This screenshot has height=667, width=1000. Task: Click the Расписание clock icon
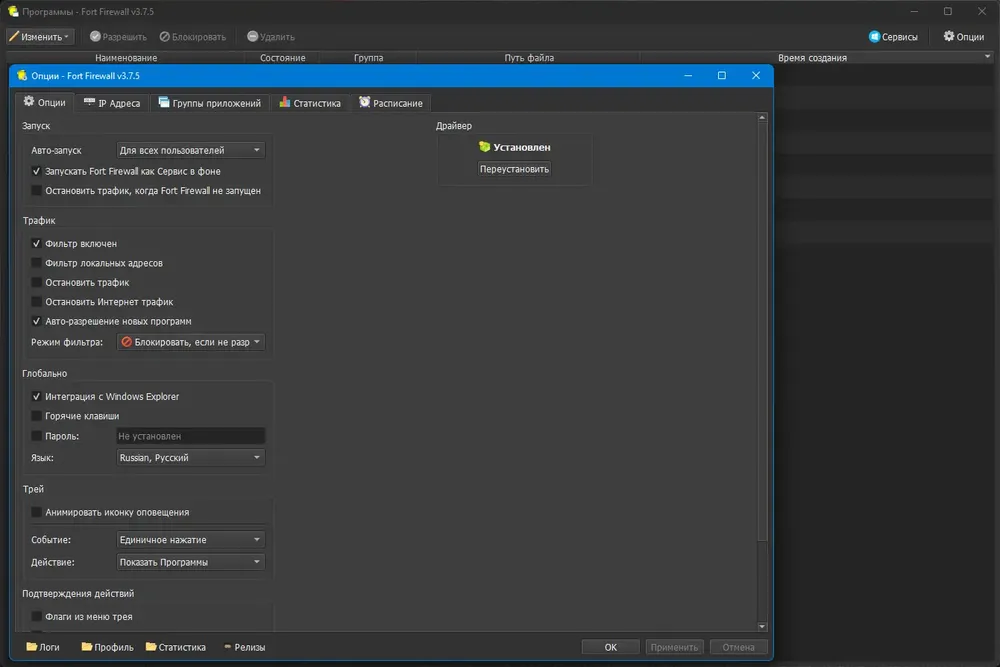364,102
